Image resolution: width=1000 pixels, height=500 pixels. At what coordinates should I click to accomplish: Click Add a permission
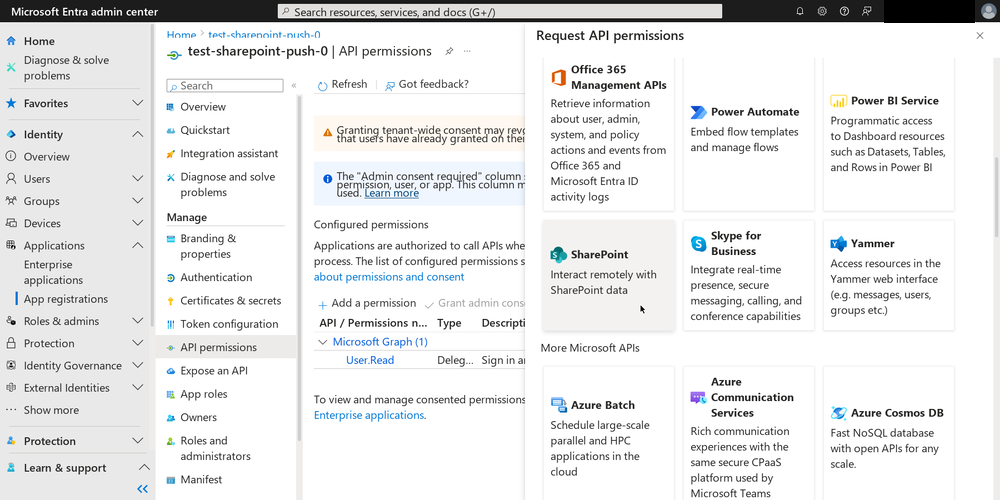click(367, 304)
